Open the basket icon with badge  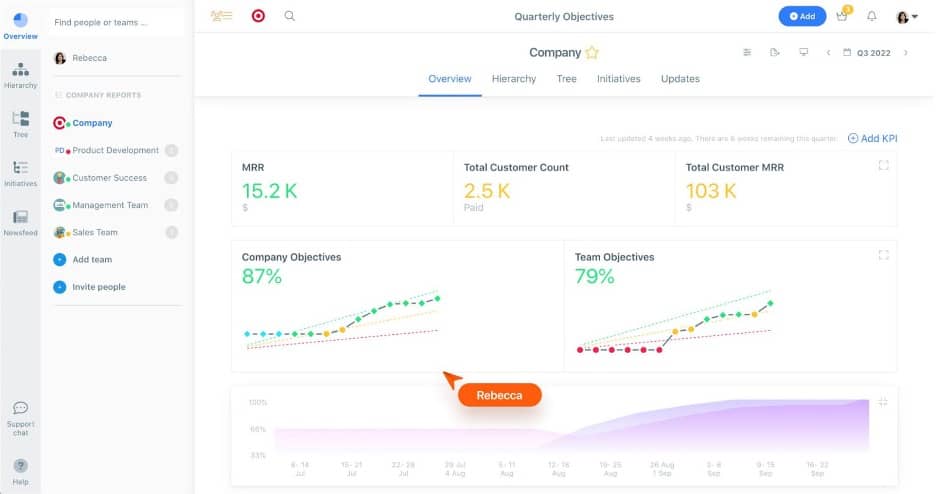tap(842, 17)
